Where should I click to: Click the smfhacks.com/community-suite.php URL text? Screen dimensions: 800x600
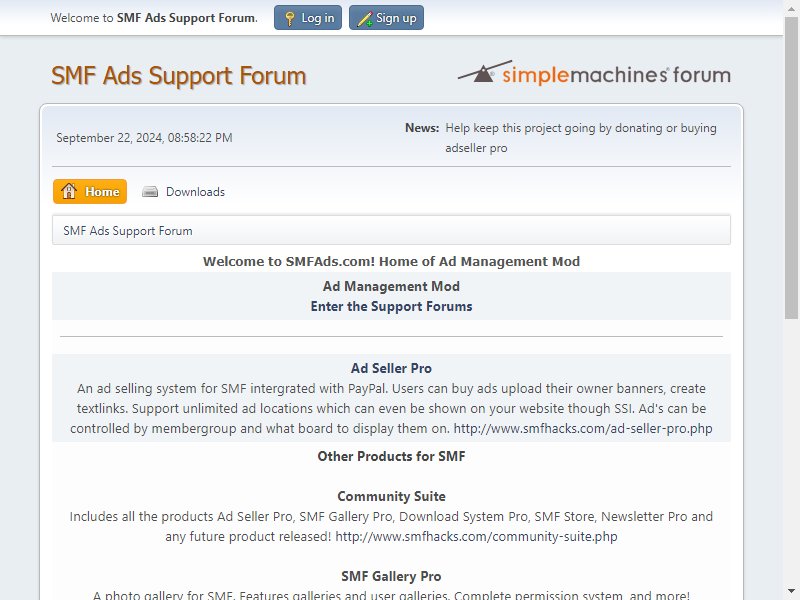pos(477,537)
